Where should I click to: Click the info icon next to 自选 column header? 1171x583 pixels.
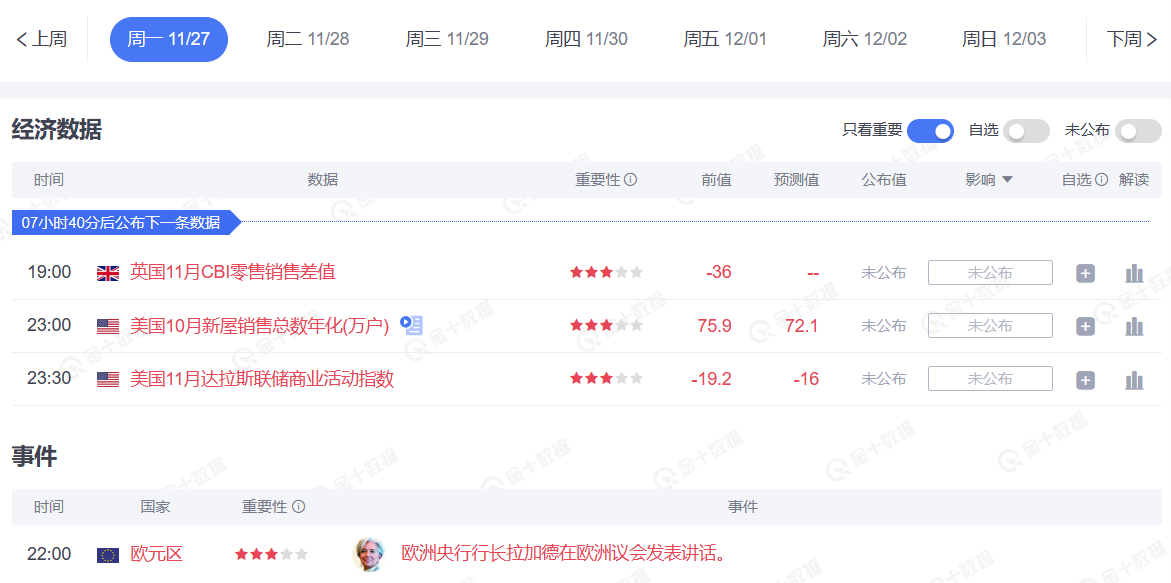(x=1101, y=179)
